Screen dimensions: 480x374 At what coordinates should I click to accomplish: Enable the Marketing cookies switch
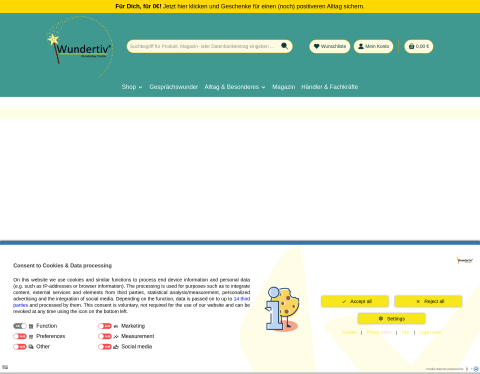[x=105, y=326]
